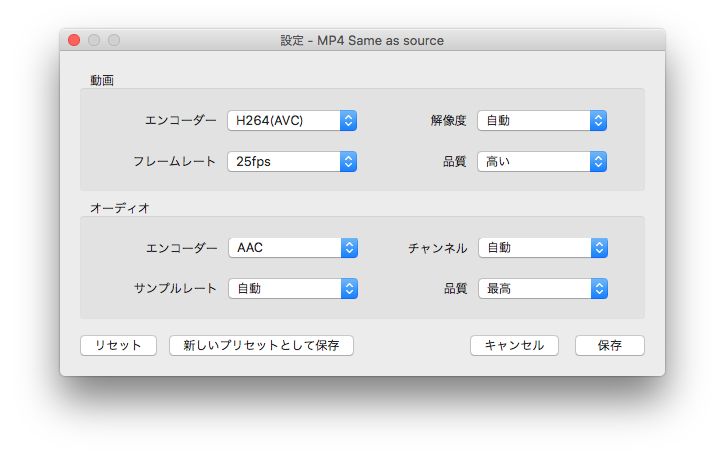
Task: Open the サンプルレート dropdown set to 自動
Action: 293,288
